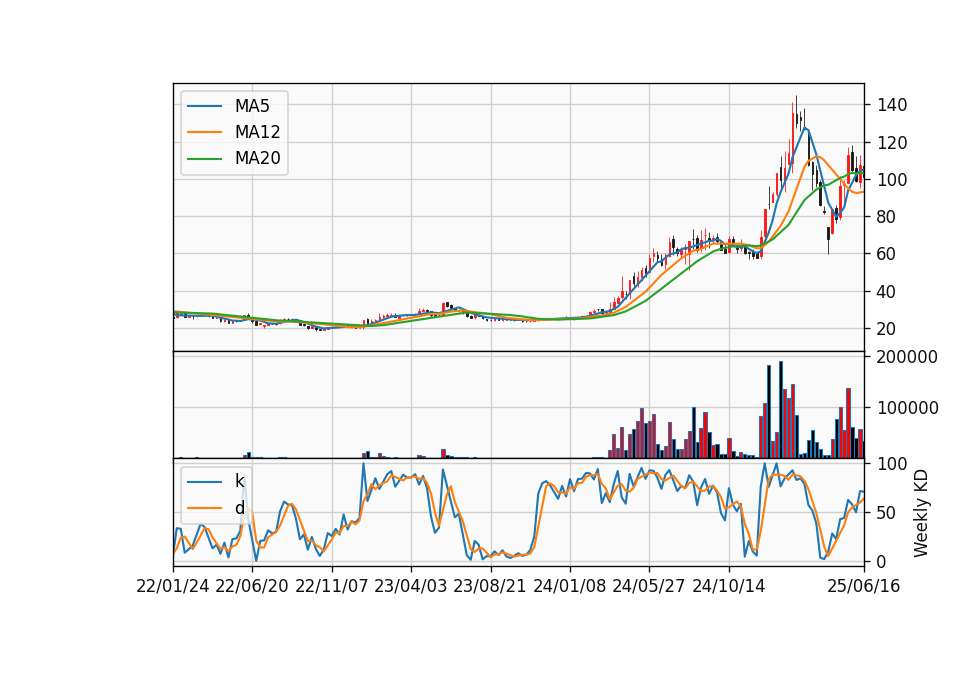Click the k legend label
The image size is (960, 690).
coord(240,481)
